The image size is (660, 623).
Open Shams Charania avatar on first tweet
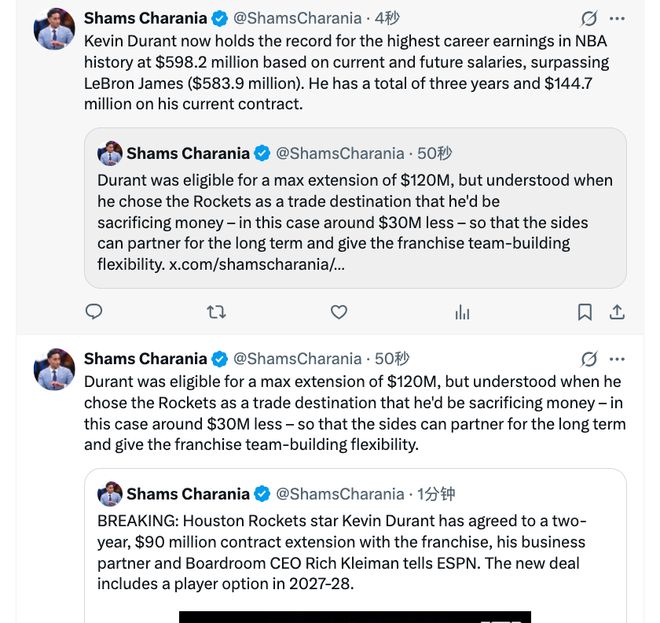pos(55,30)
